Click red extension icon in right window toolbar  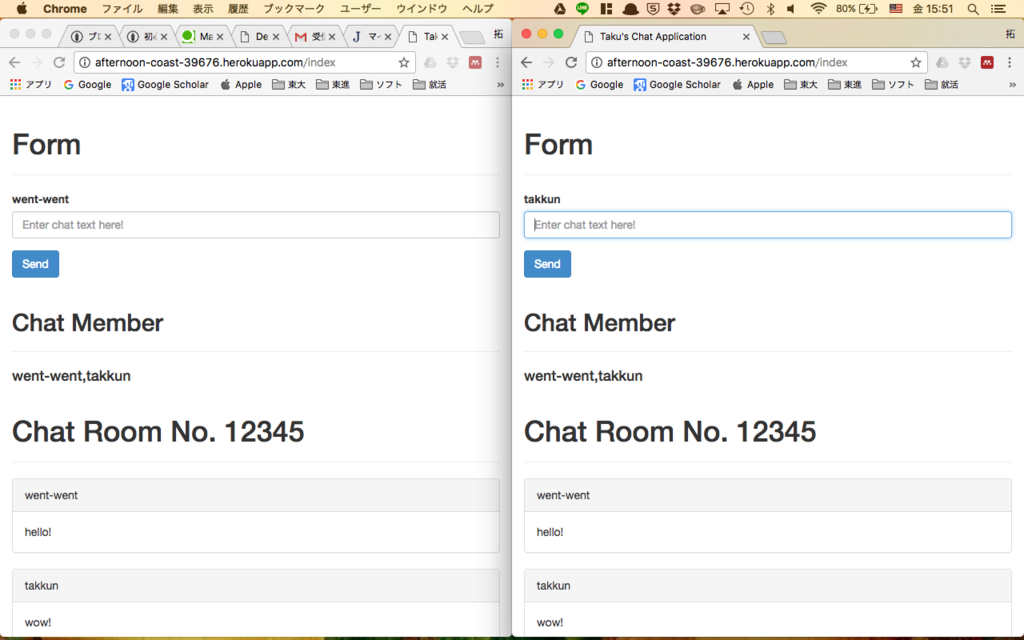point(987,62)
